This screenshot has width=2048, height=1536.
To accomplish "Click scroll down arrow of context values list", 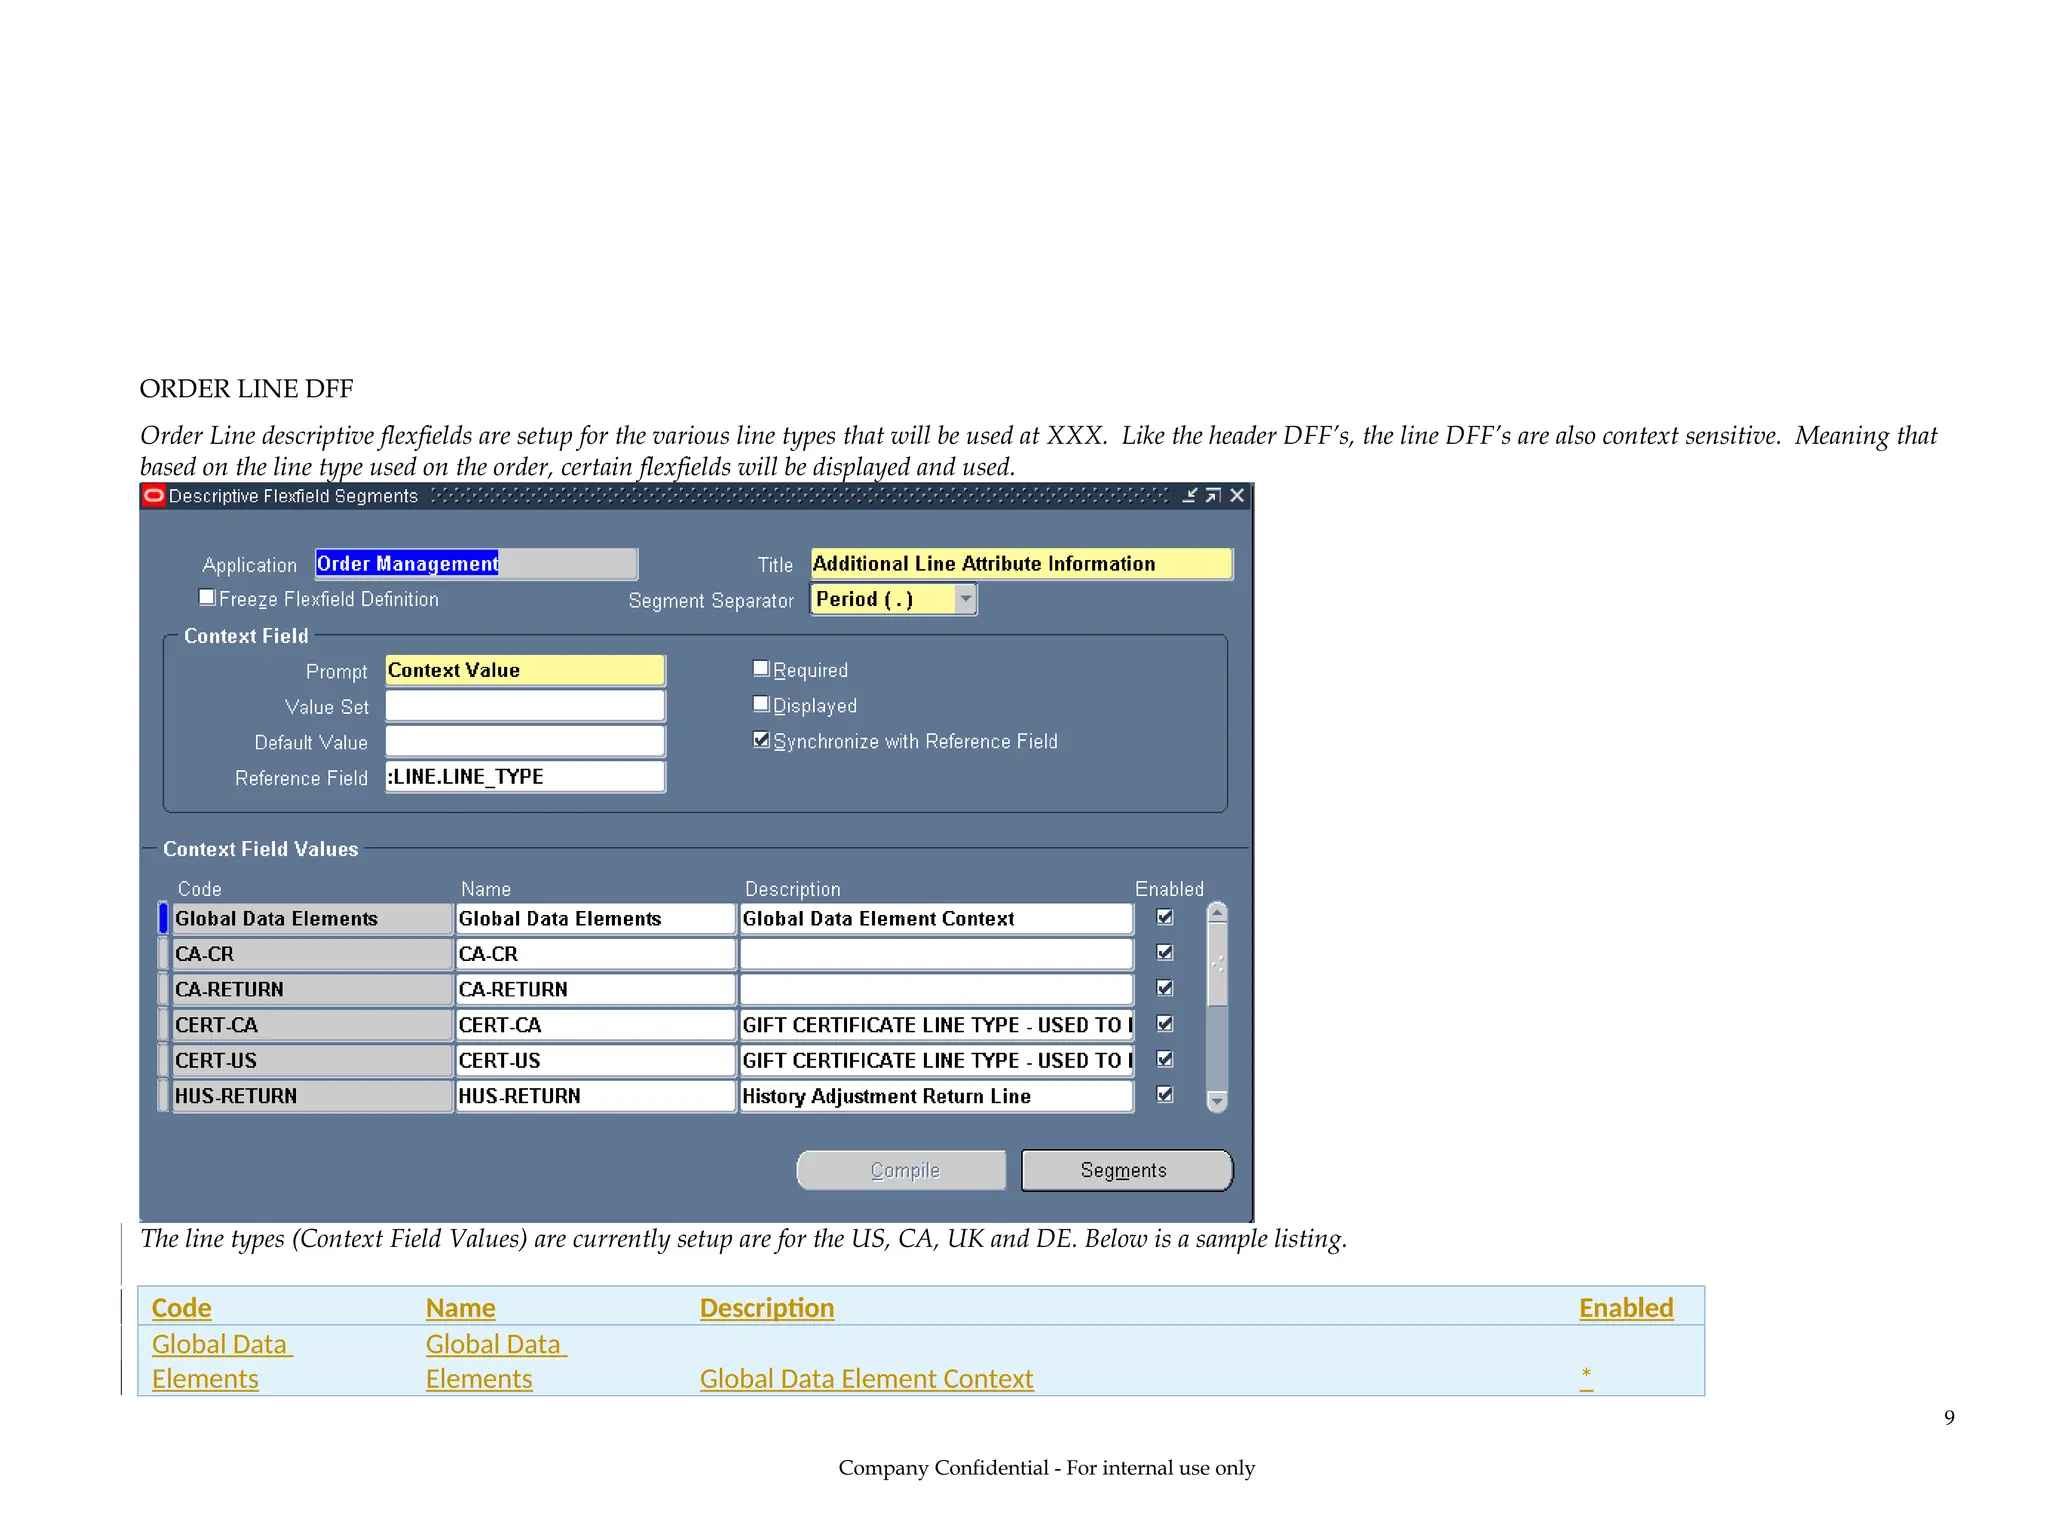I will tap(1217, 1101).
